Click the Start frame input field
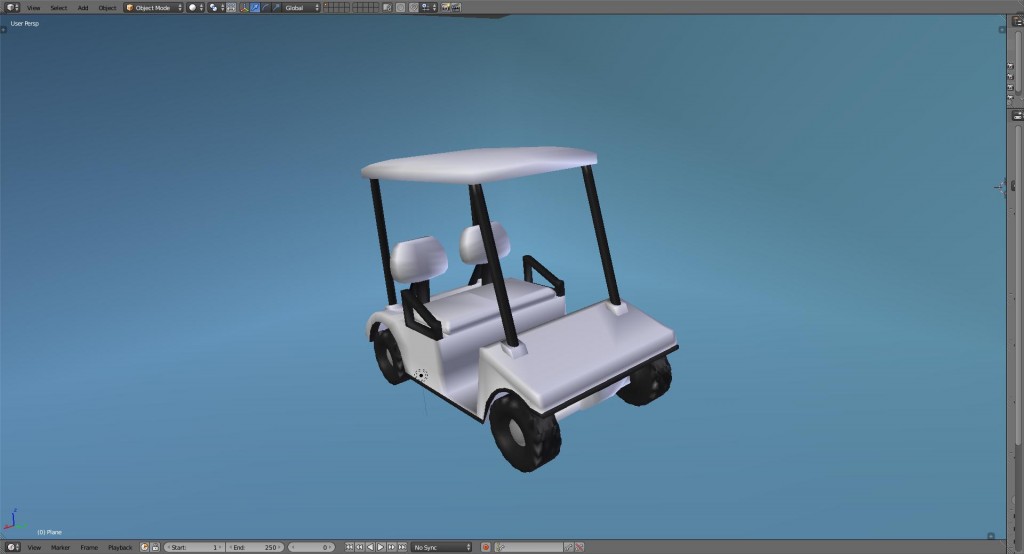This screenshot has width=1024, height=554. 194,547
